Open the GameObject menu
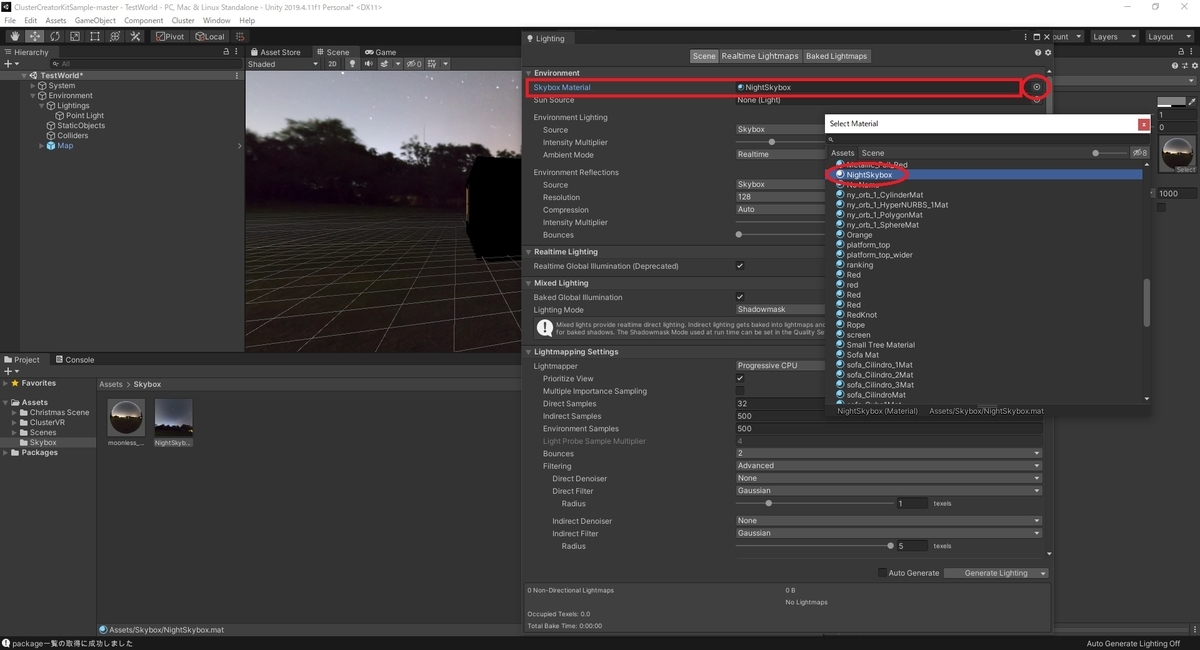 click(95, 20)
